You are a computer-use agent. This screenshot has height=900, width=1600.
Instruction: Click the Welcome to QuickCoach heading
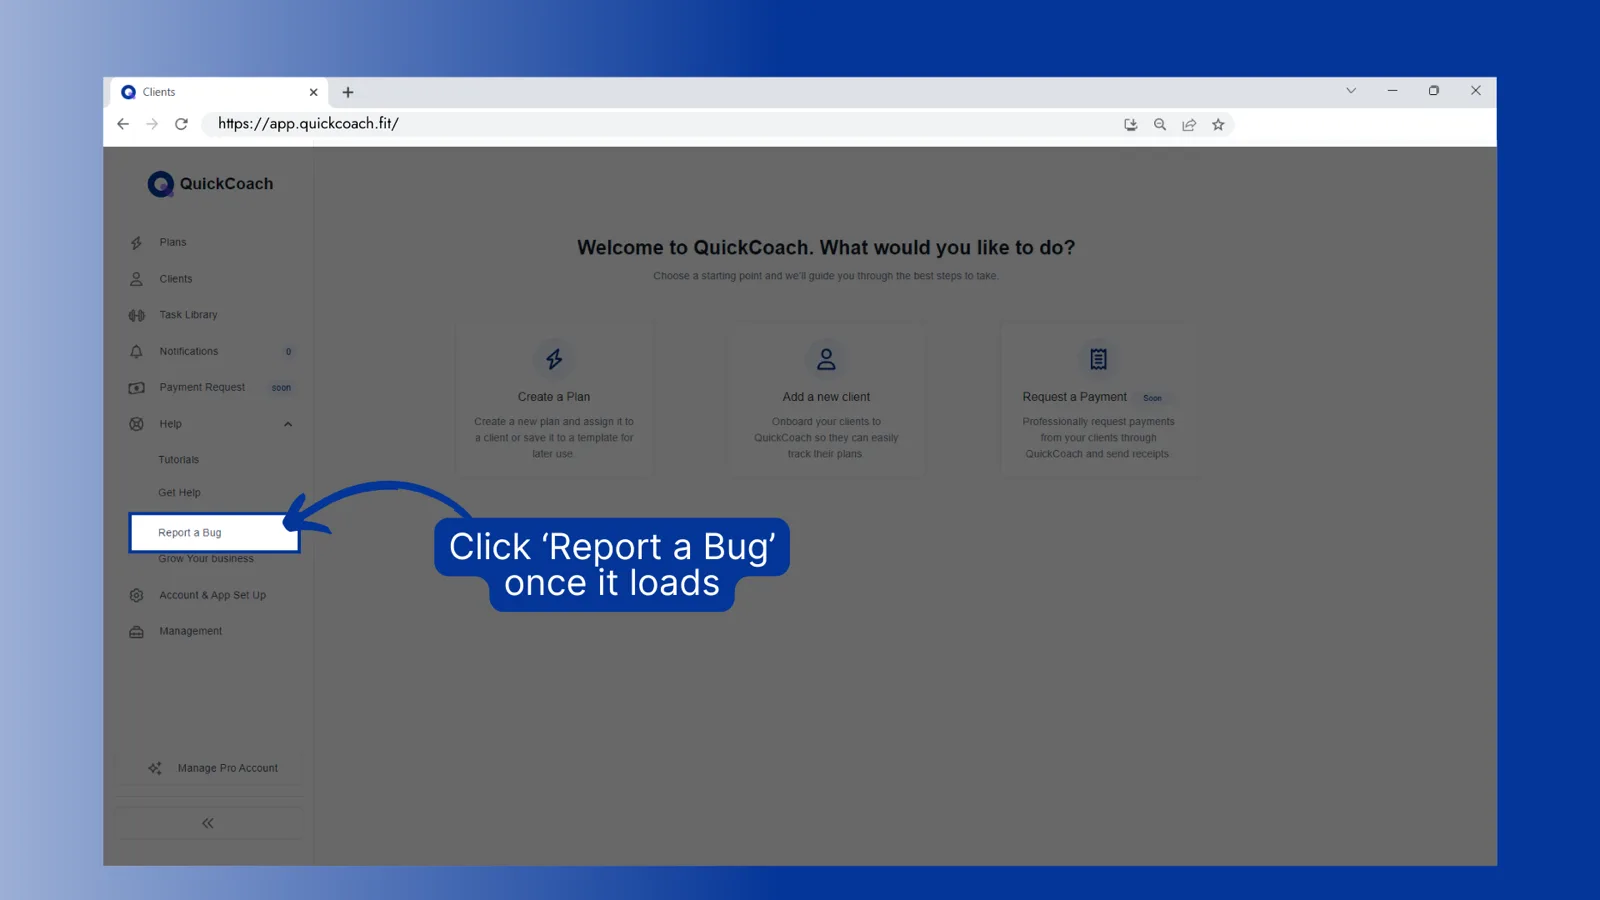click(826, 248)
